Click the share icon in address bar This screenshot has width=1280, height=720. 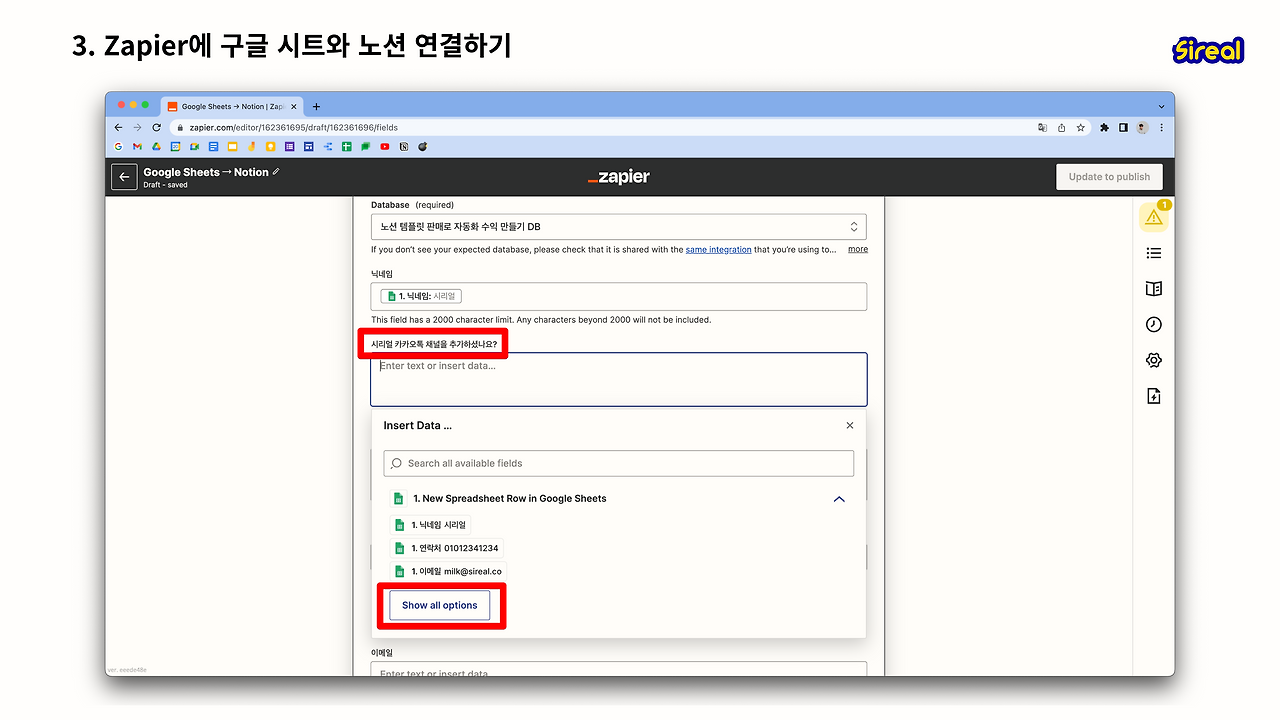[1061, 128]
